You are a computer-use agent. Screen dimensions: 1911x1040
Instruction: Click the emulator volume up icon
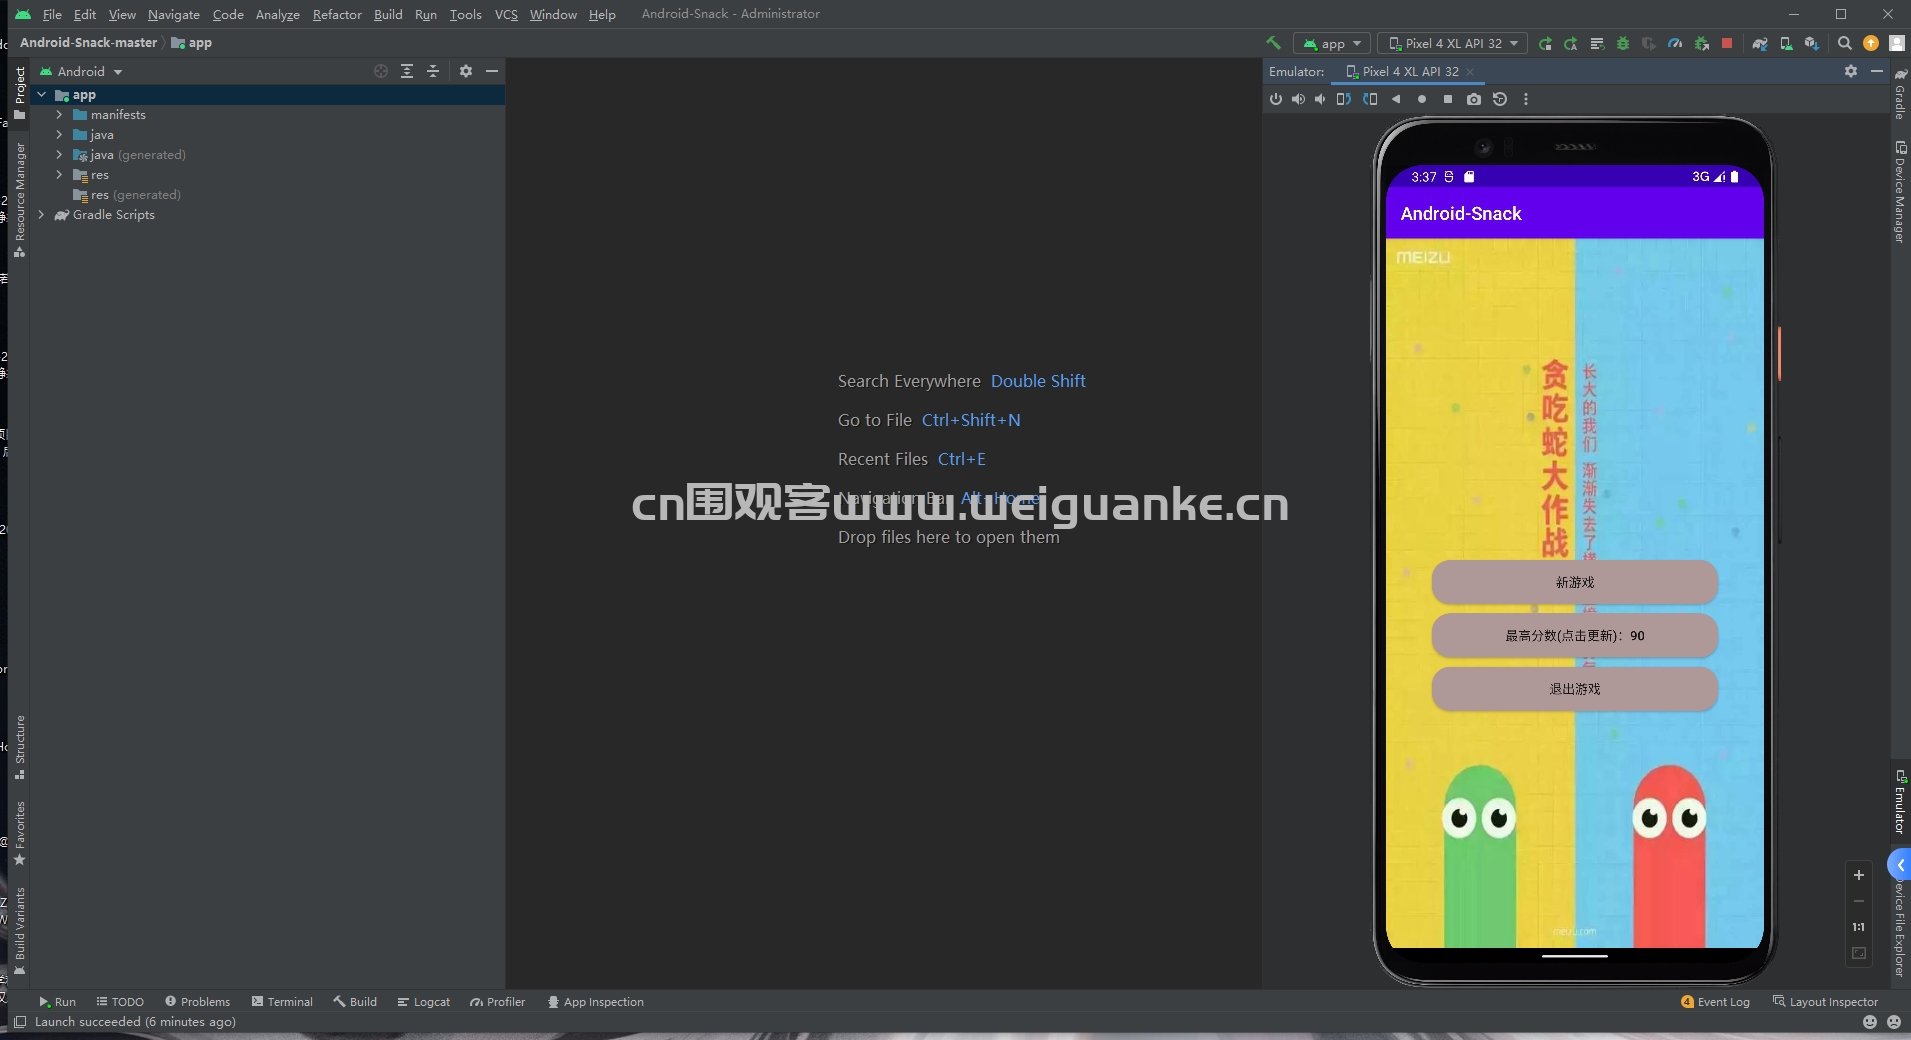point(1298,99)
